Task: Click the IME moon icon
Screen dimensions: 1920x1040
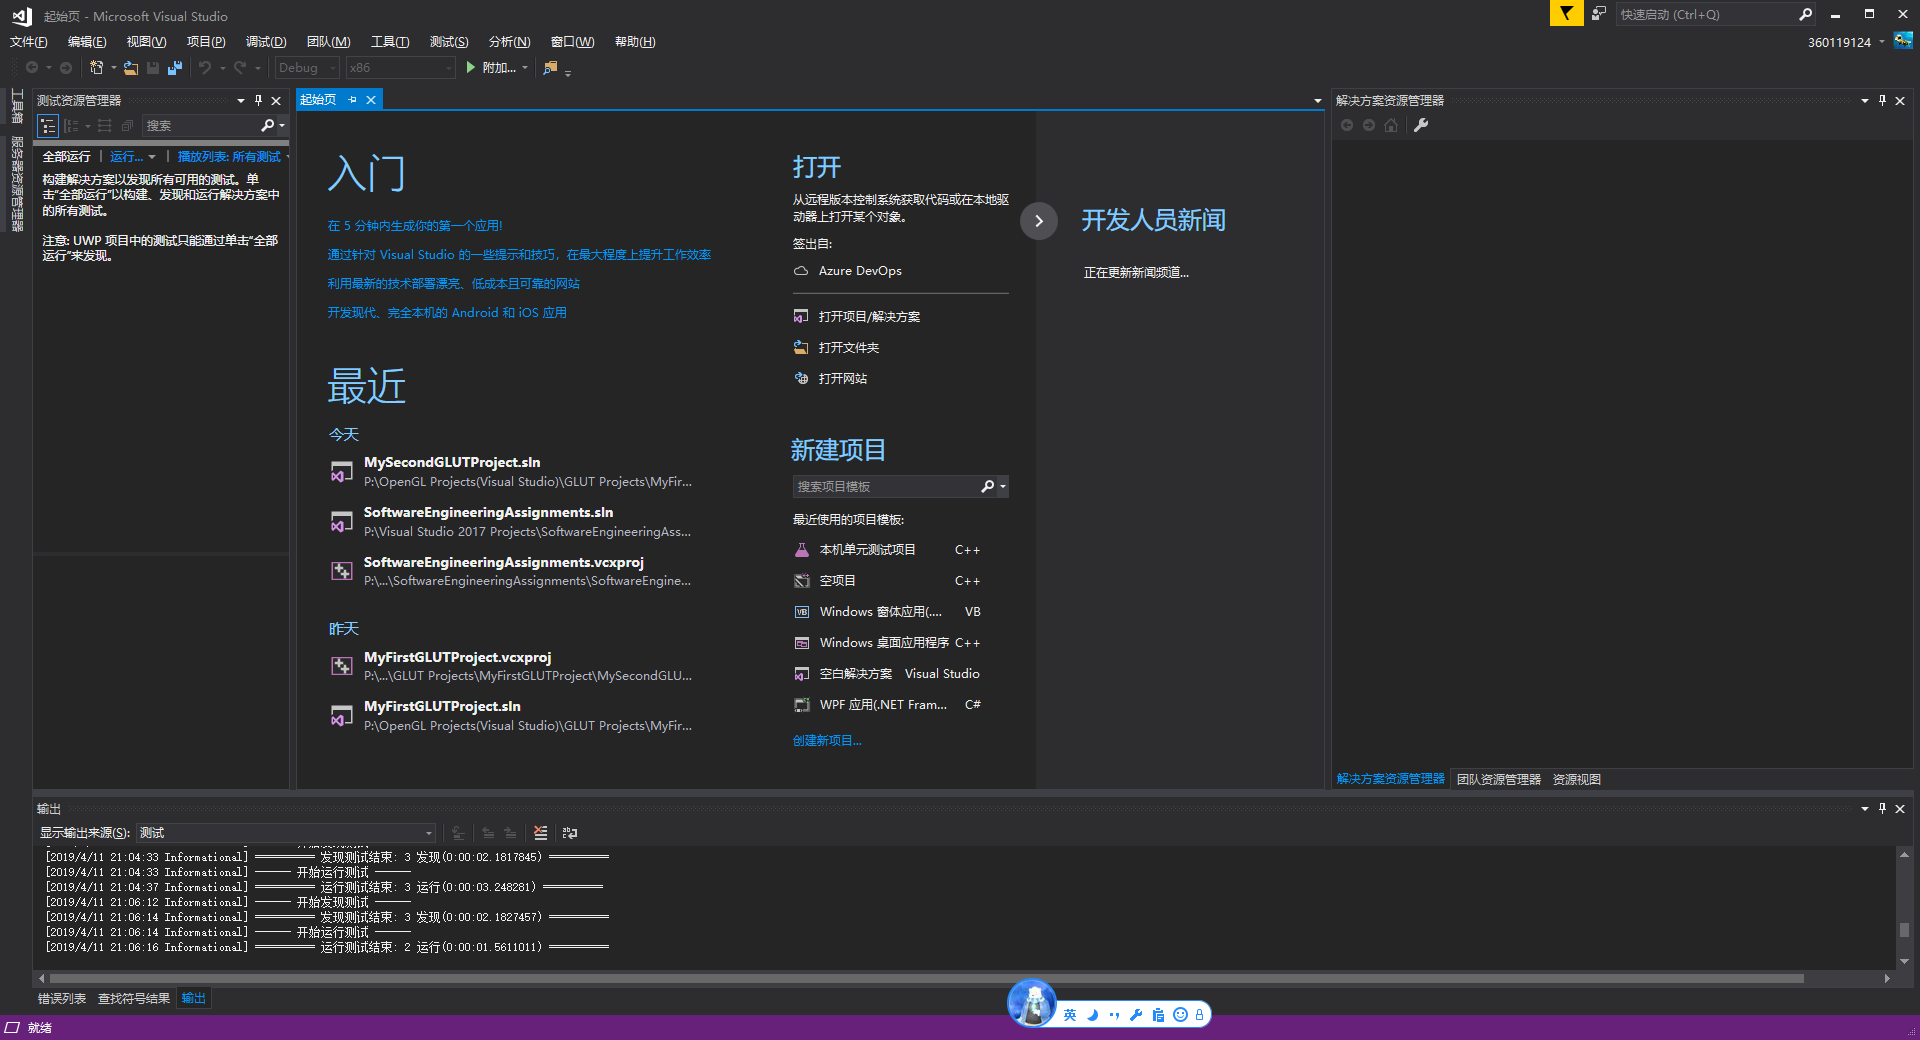Action: pyautogui.click(x=1092, y=1015)
